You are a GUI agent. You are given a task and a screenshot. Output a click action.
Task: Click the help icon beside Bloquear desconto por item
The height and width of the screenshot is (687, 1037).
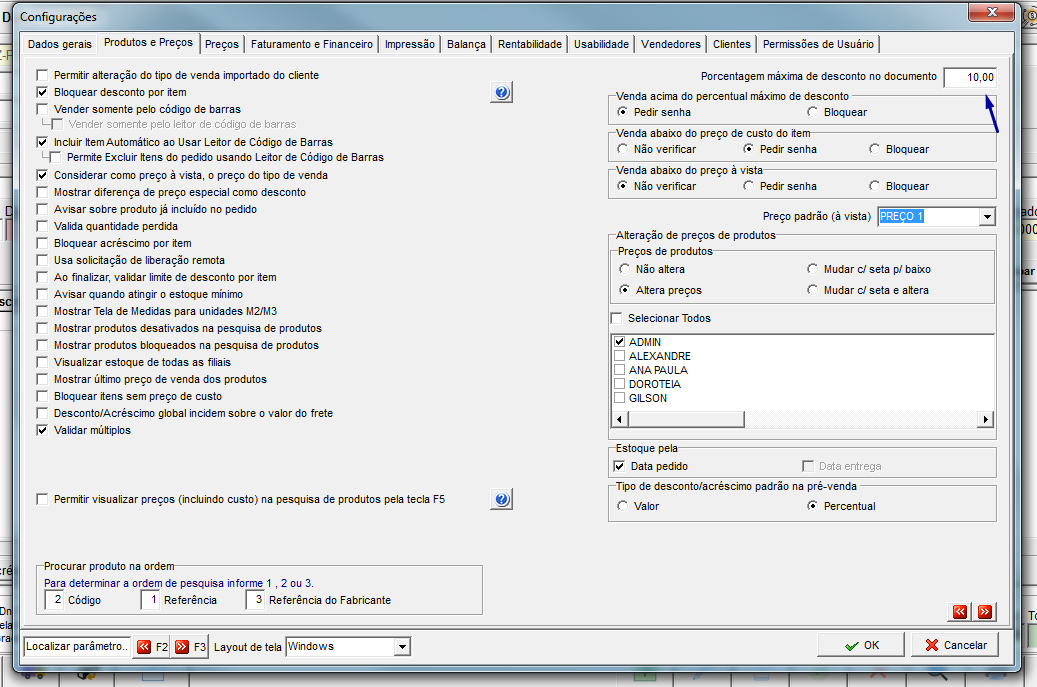coord(502,92)
